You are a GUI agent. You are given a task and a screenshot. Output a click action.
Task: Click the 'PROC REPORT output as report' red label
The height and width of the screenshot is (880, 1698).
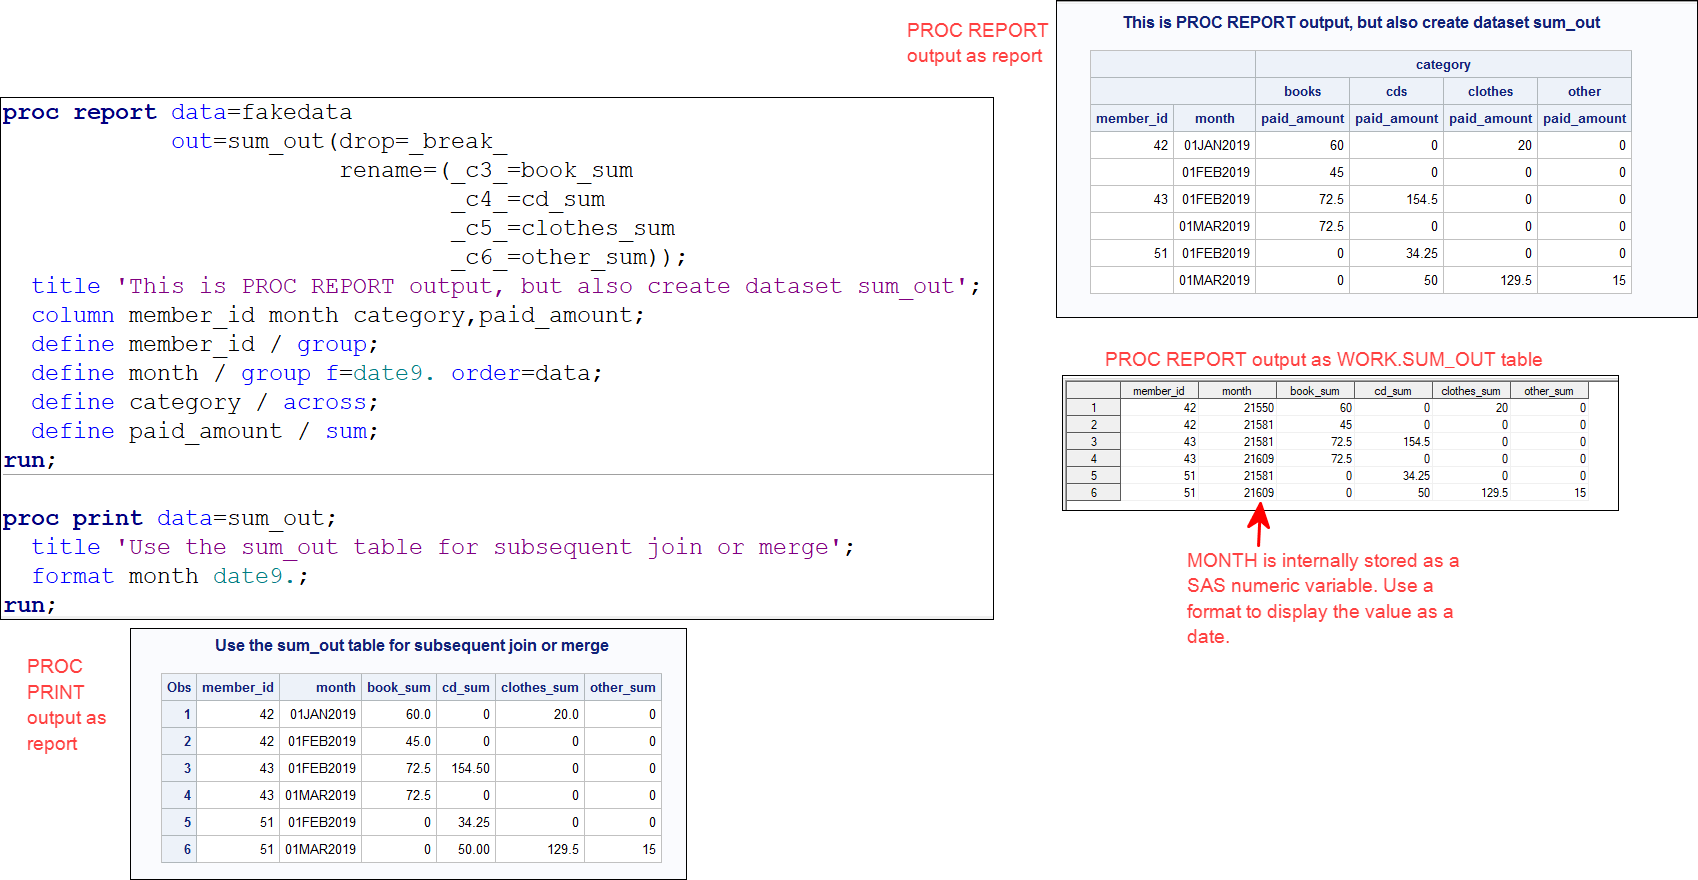tap(977, 43)
